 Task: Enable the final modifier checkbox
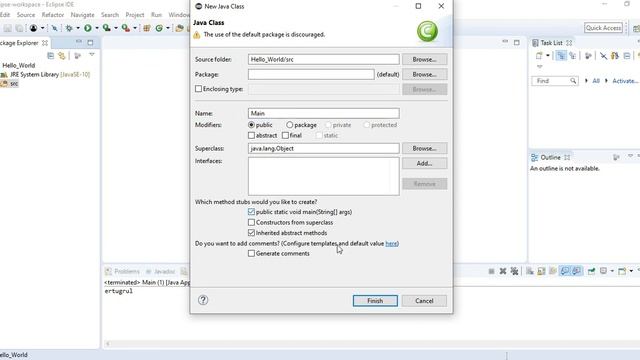pyautogui.click(x=285, y=135)
